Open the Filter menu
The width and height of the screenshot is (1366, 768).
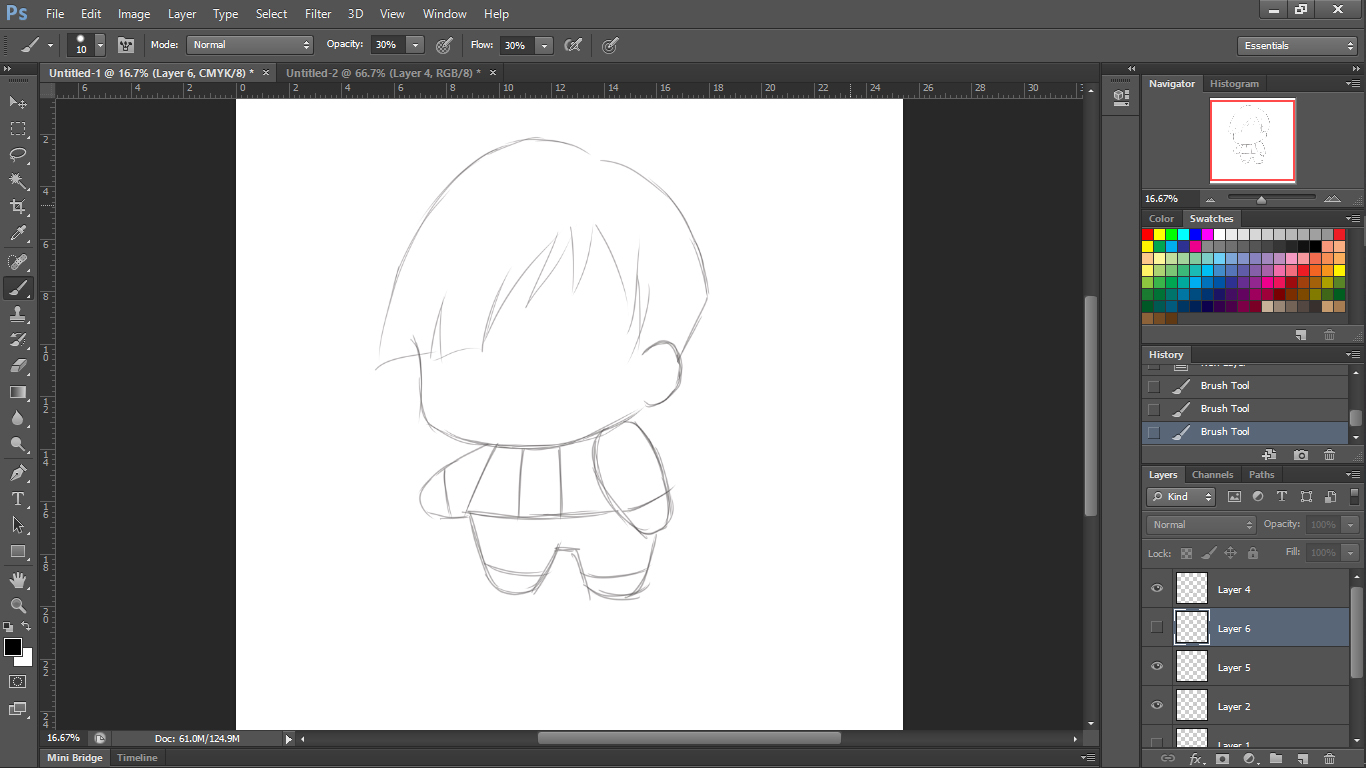(x=318, y=13)
